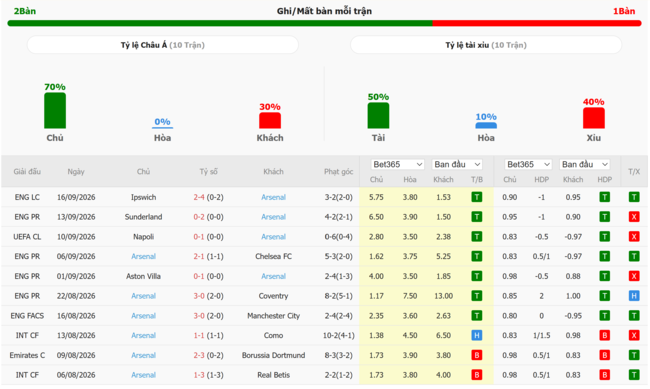Open Arsenal link in the Real Betis row
The image size is (650, 389).
pos(143,375)
